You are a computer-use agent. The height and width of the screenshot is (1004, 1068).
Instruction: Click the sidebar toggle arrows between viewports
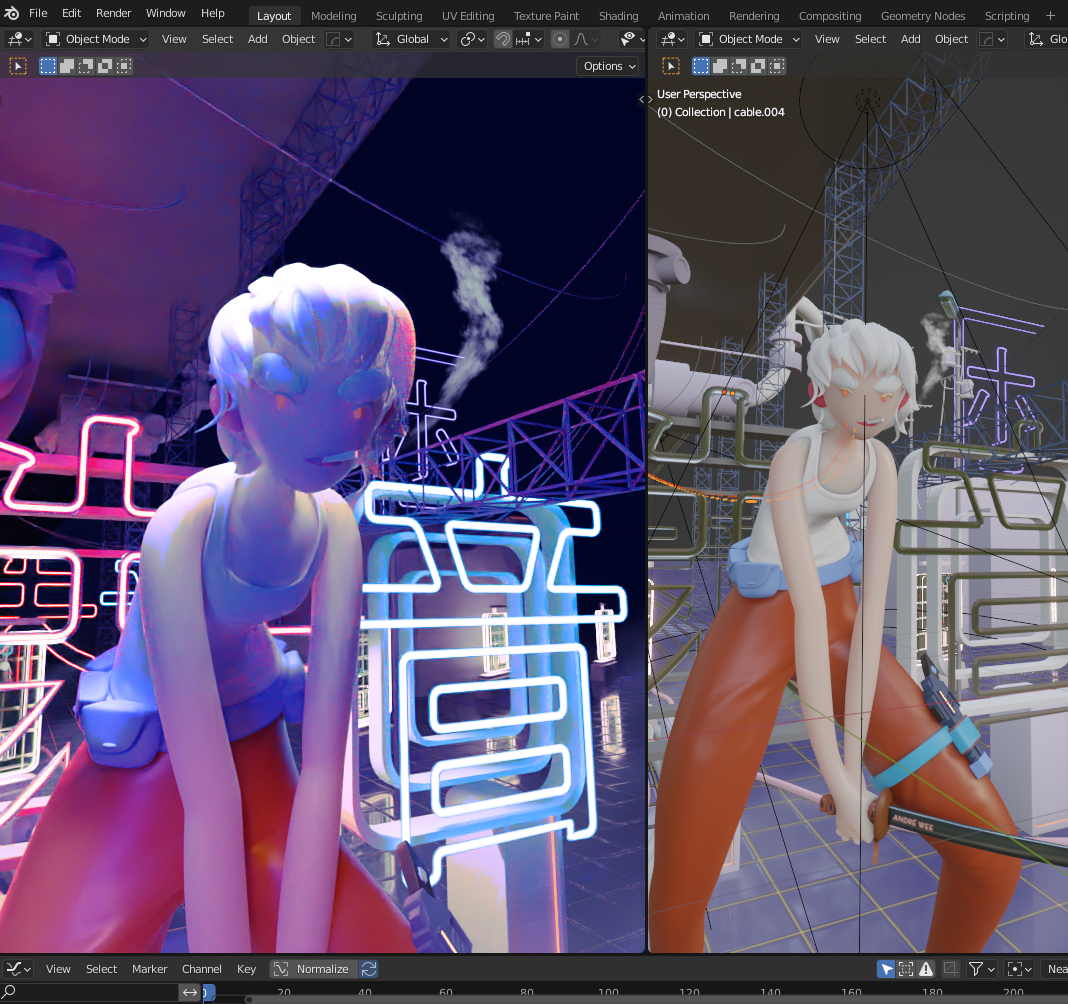(x=646, y=99)
